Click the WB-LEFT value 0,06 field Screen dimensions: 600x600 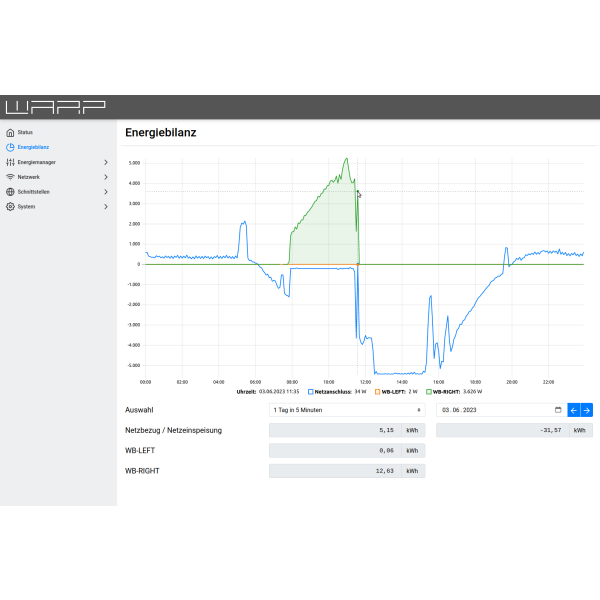pos(335,451)
